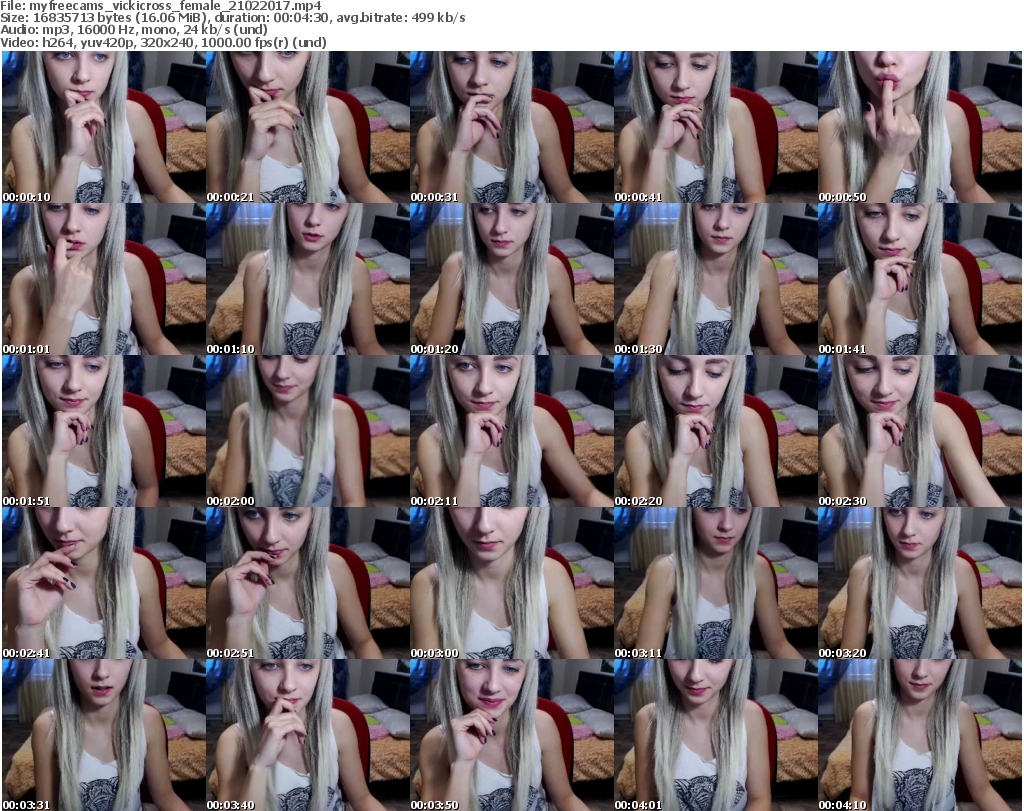The width and height of the screenshot is (1024, 811).
Task: Pick the thumbnail marked 00:03:11
Action: click(x=715, y=584)
